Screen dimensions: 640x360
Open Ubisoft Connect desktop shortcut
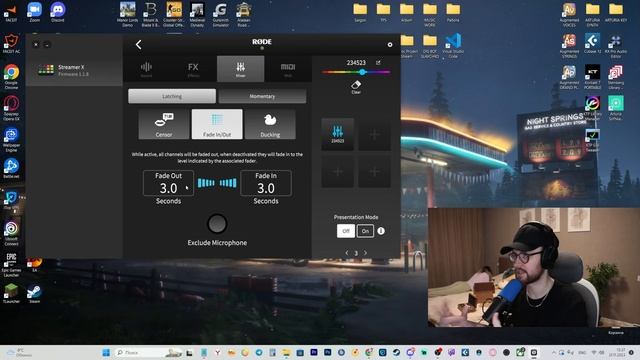click(x=11, y=234)
